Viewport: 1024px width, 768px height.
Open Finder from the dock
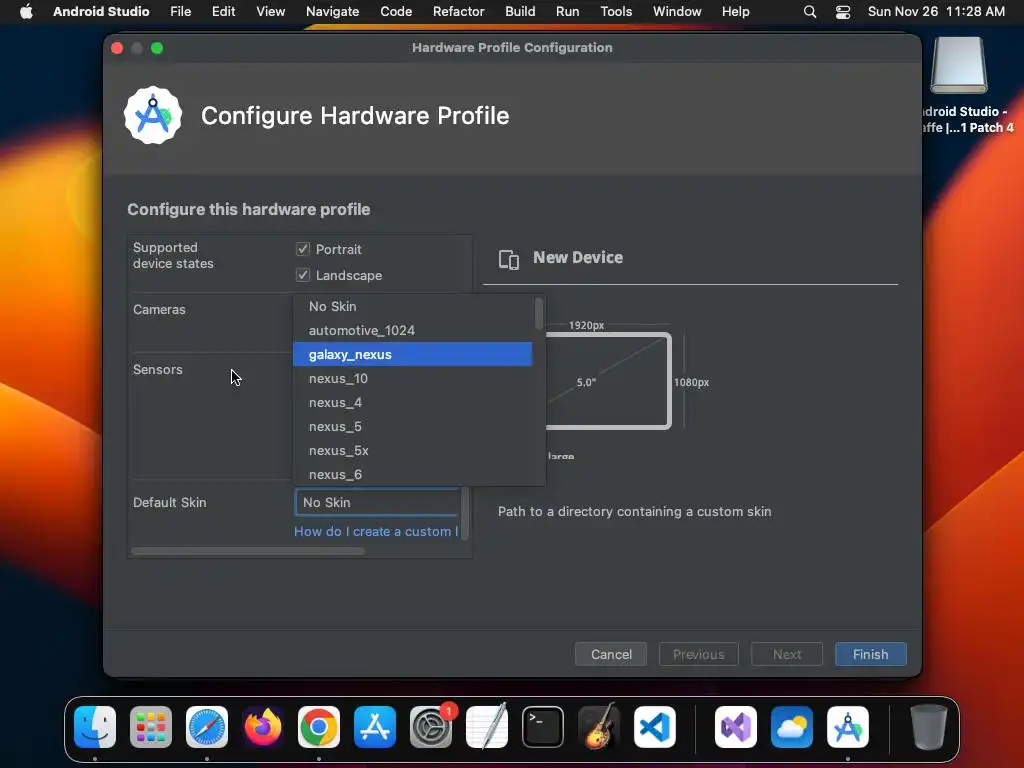click(x=95, y=727)
